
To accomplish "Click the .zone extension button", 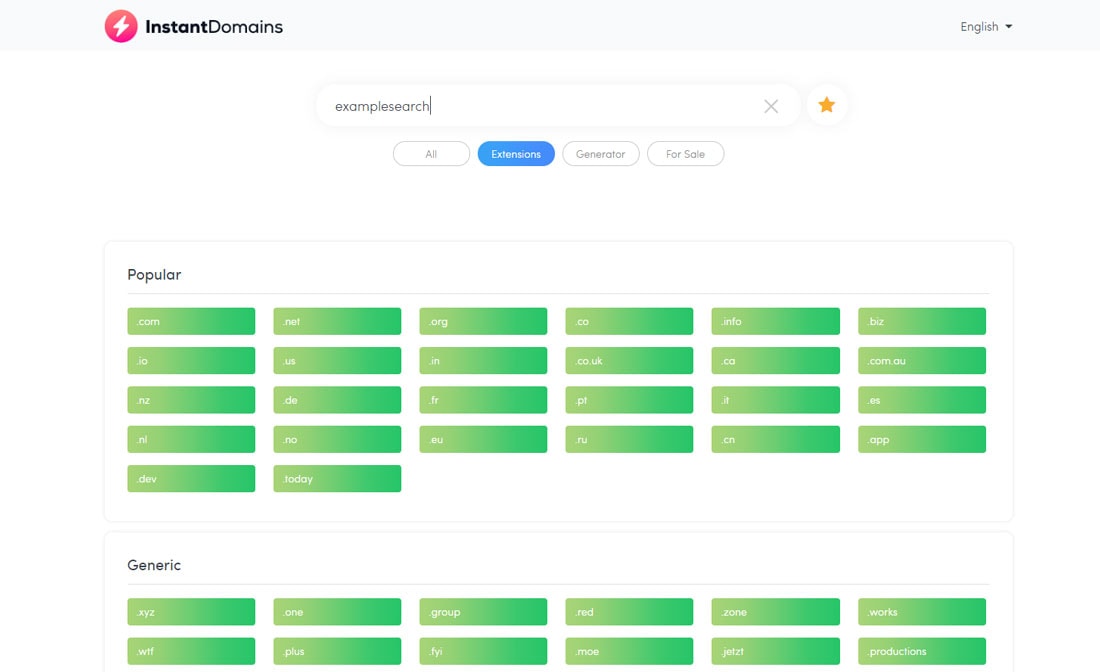I will [x=776, y=612].
